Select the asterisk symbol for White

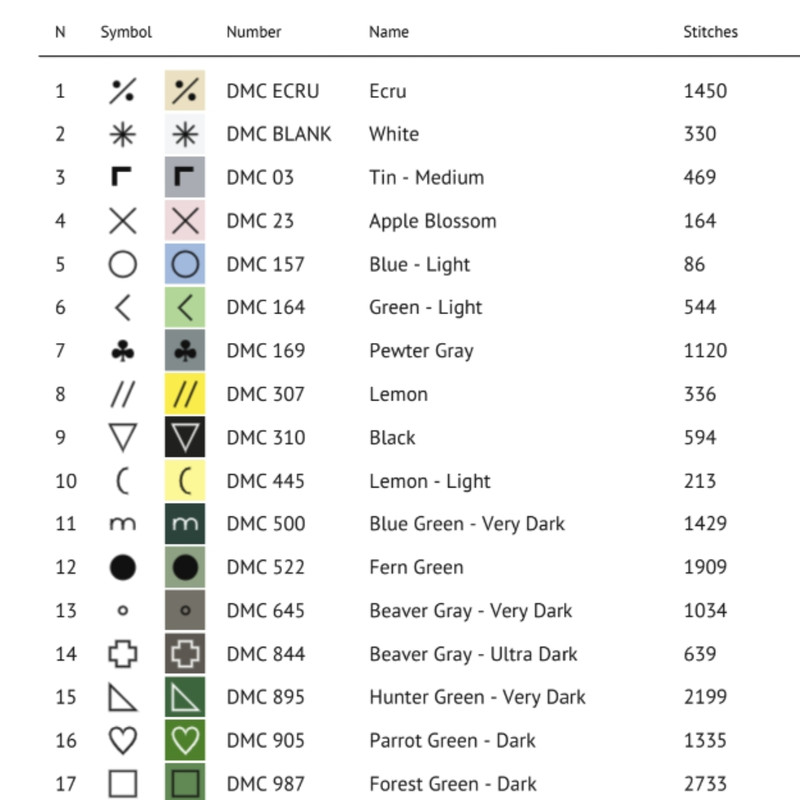coord(122,134)
